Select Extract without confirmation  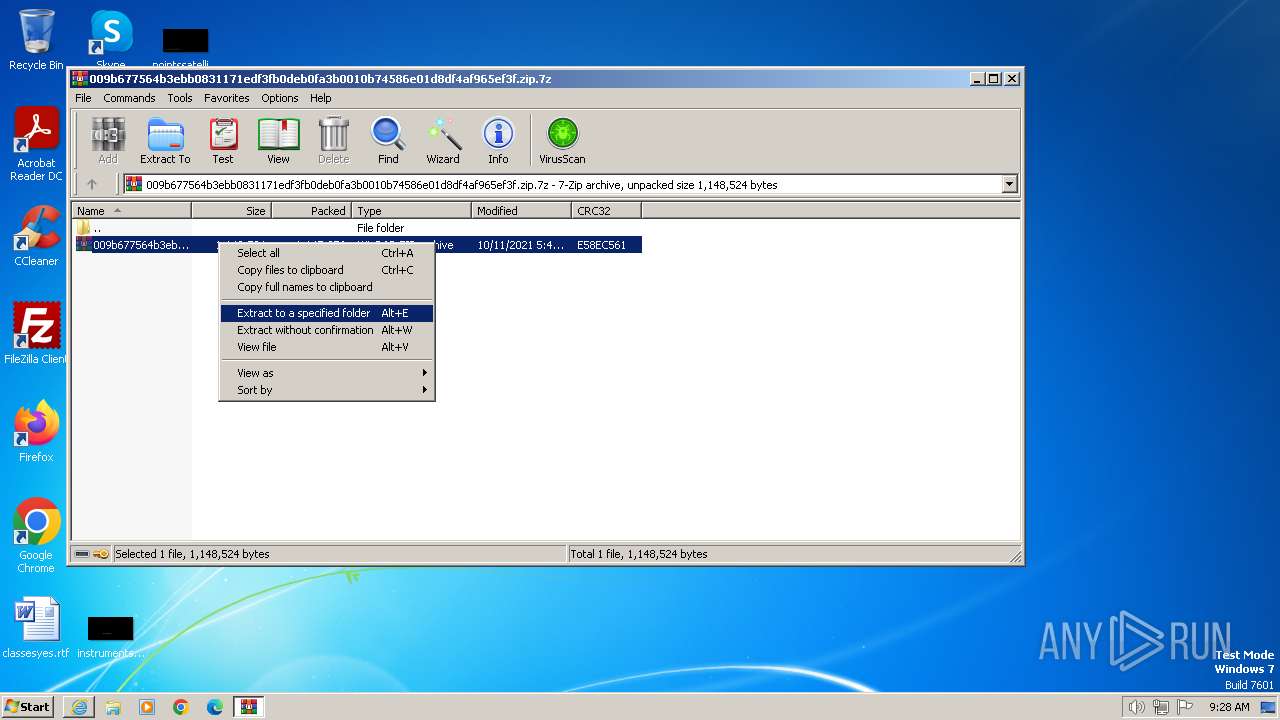point(327,330)
